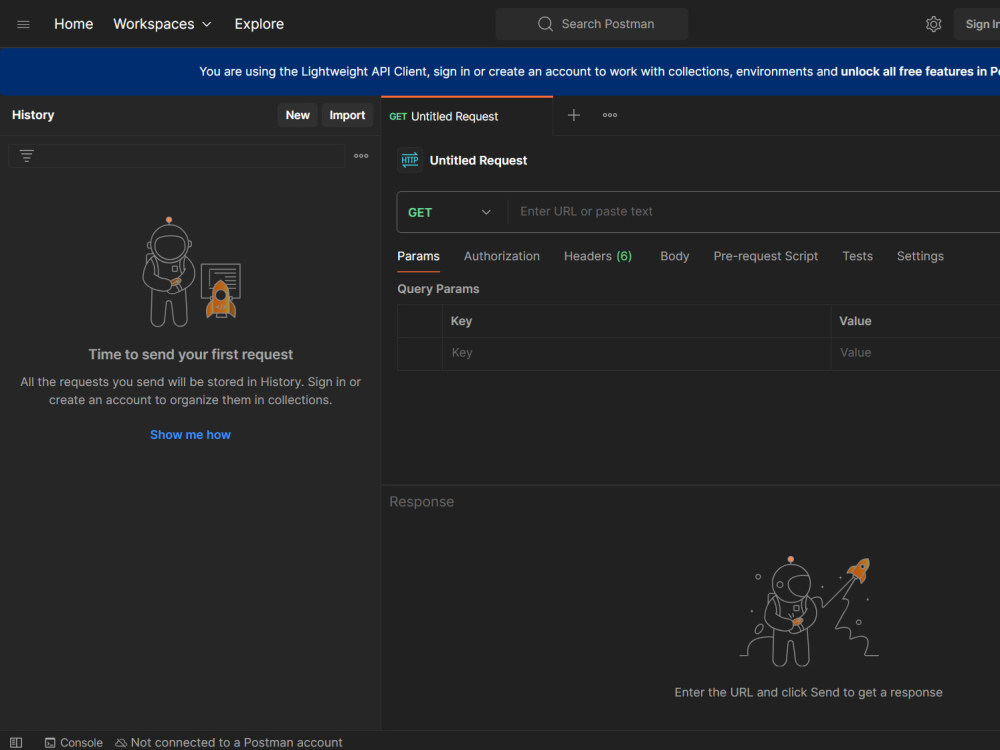Click the New button
This screenshot has width=1000, height=750.
(x=297, y=115)
